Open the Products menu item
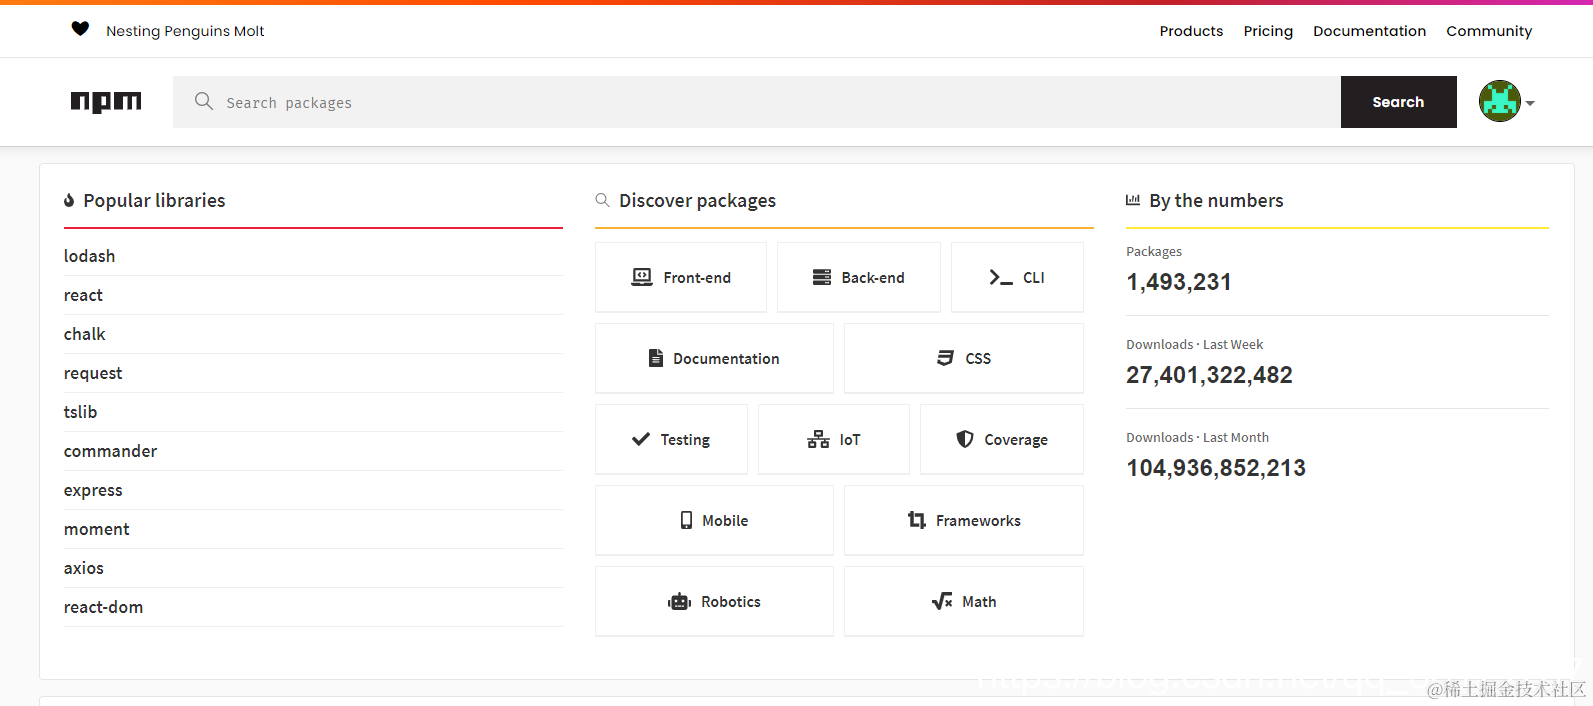The width and height of the screenshot is (1593, 706). click(1191, 31)
